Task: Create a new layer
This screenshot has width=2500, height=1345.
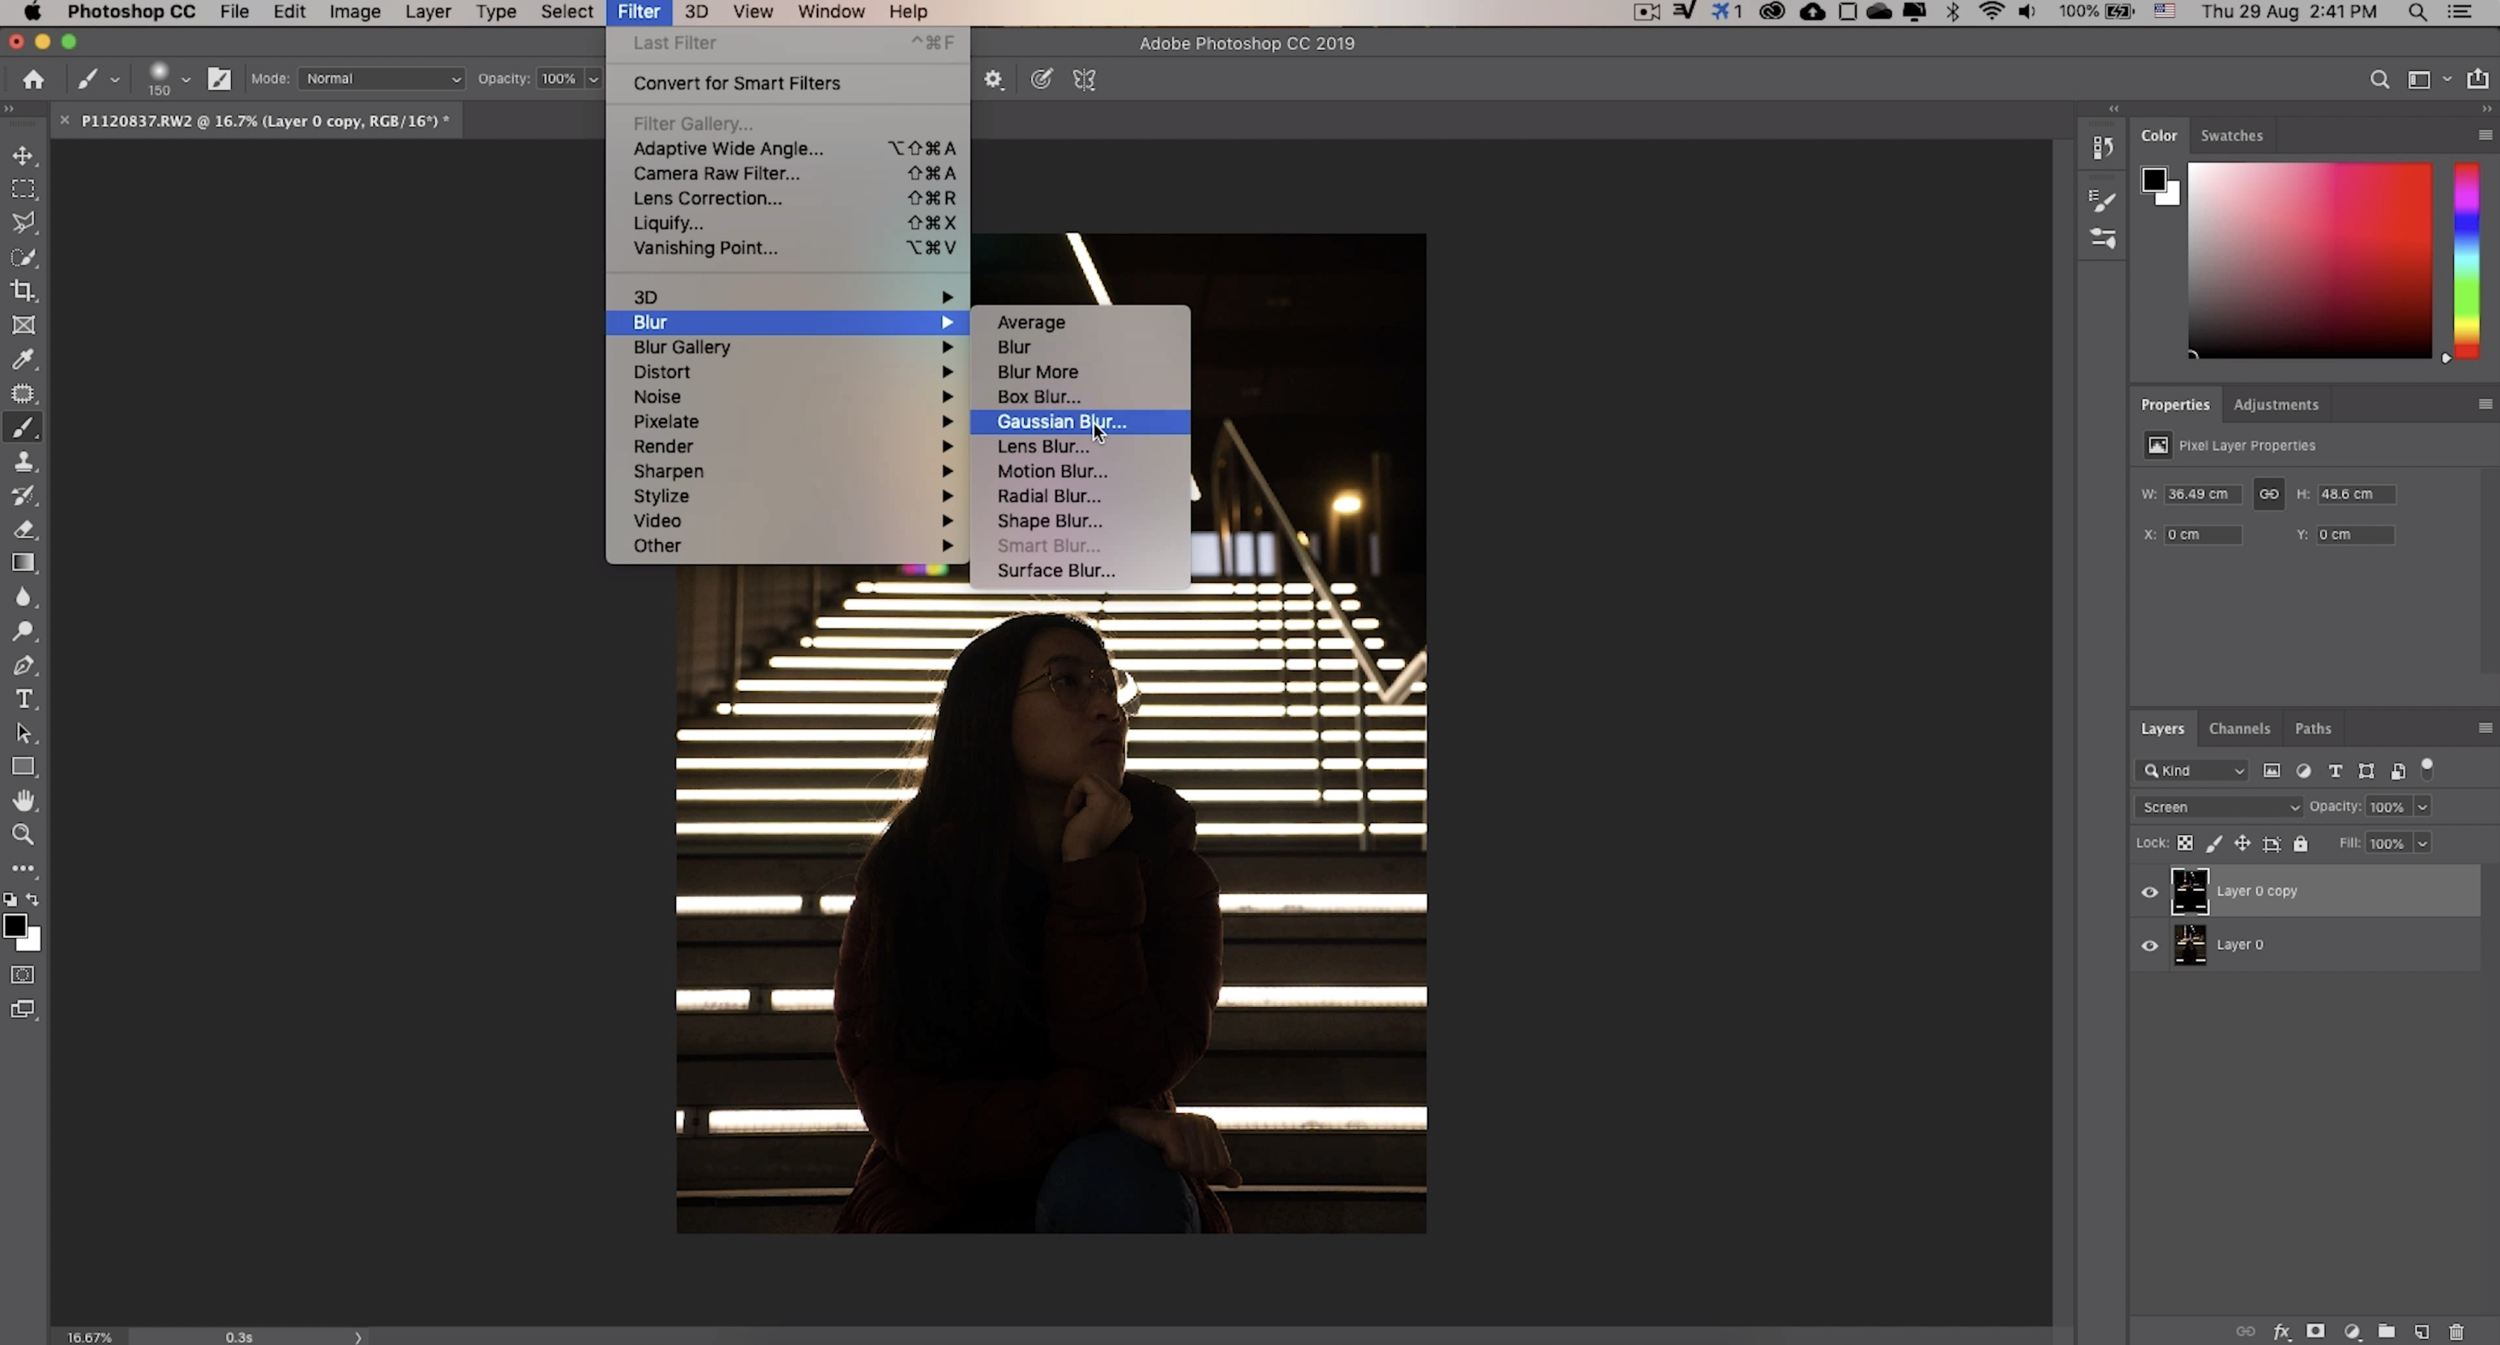Action: [2421, 1332]
